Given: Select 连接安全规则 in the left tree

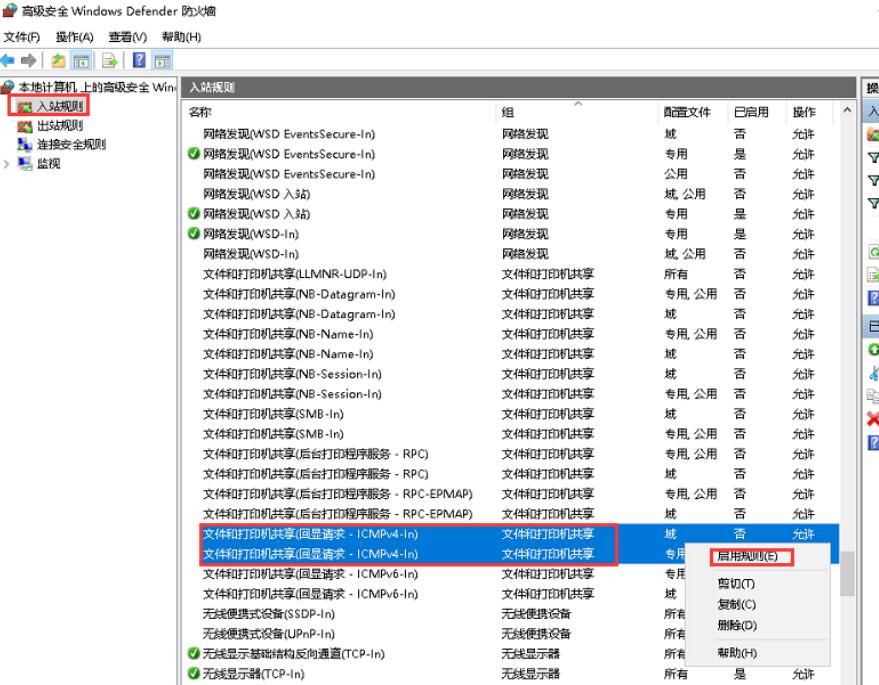Looking at the screenshot, I should (71, 145).
